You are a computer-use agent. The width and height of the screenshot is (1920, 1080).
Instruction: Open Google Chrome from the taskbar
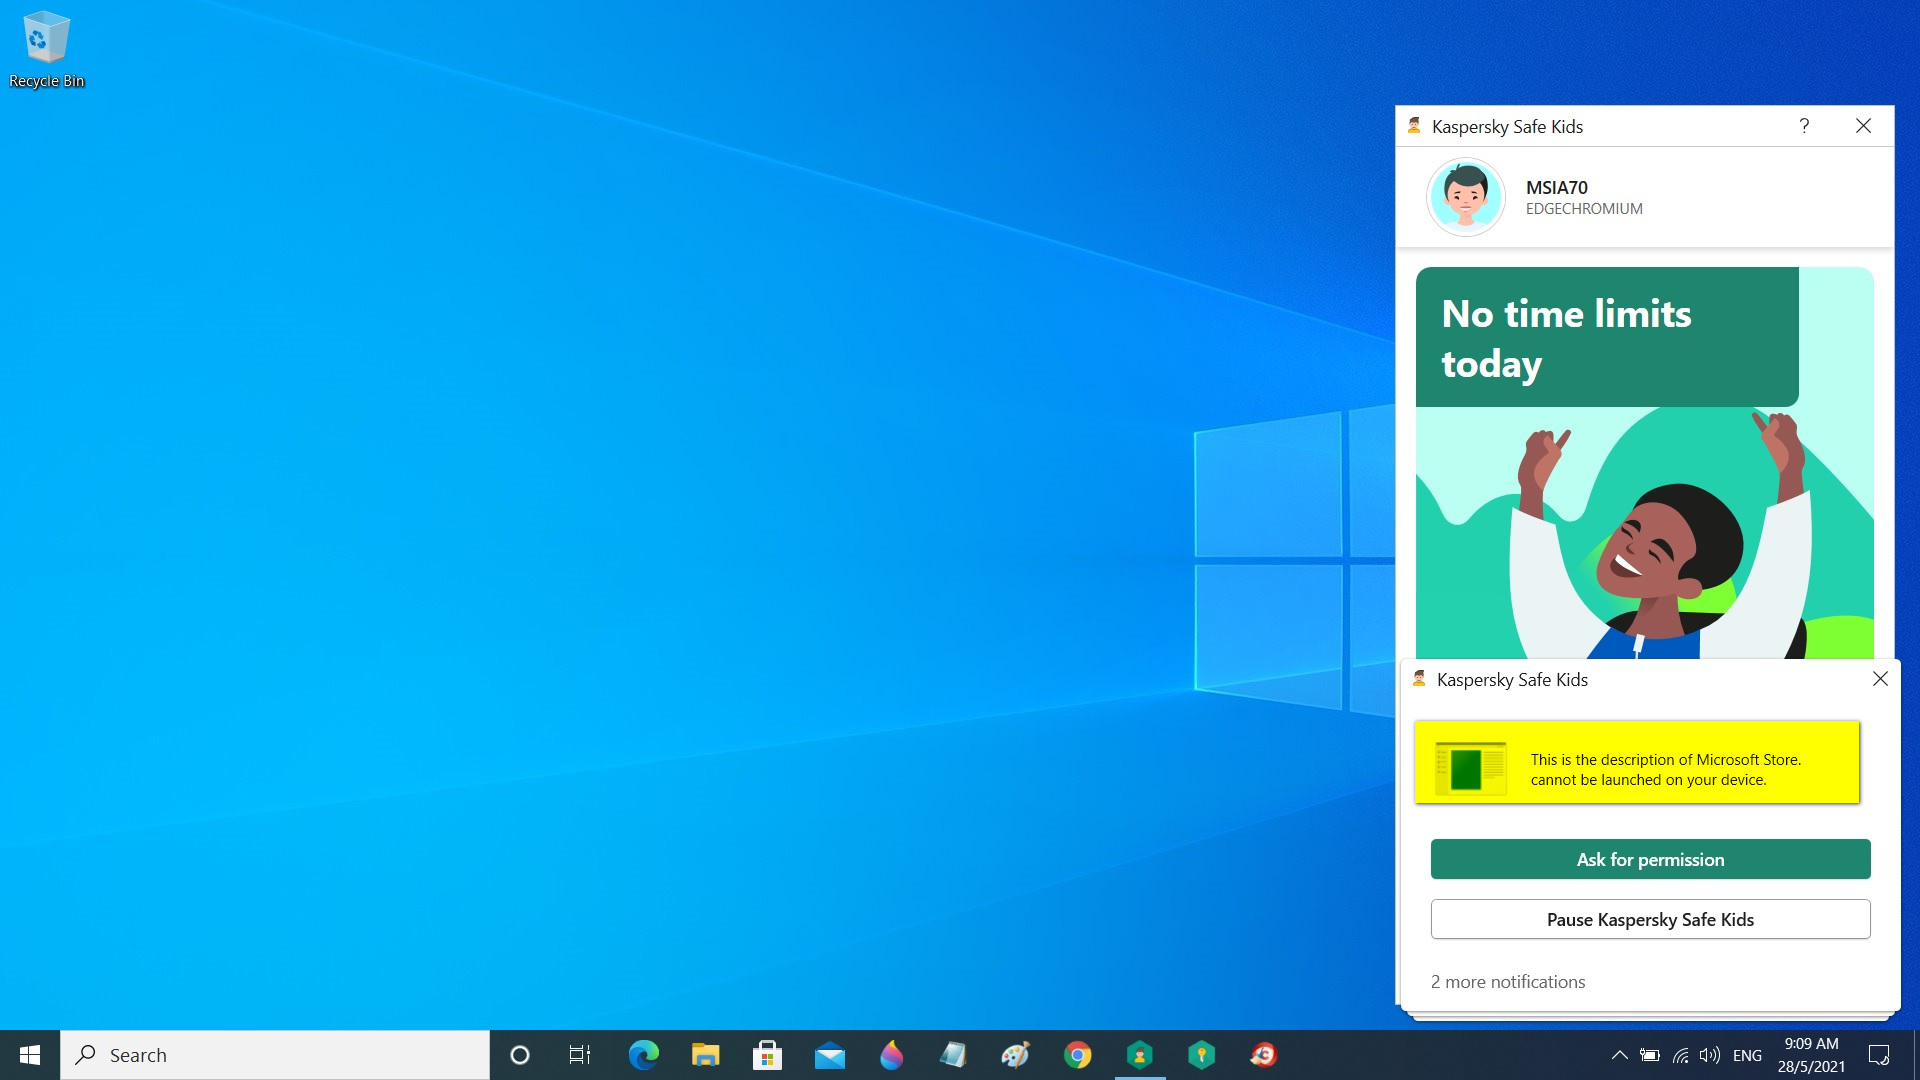point(1077,1055)
